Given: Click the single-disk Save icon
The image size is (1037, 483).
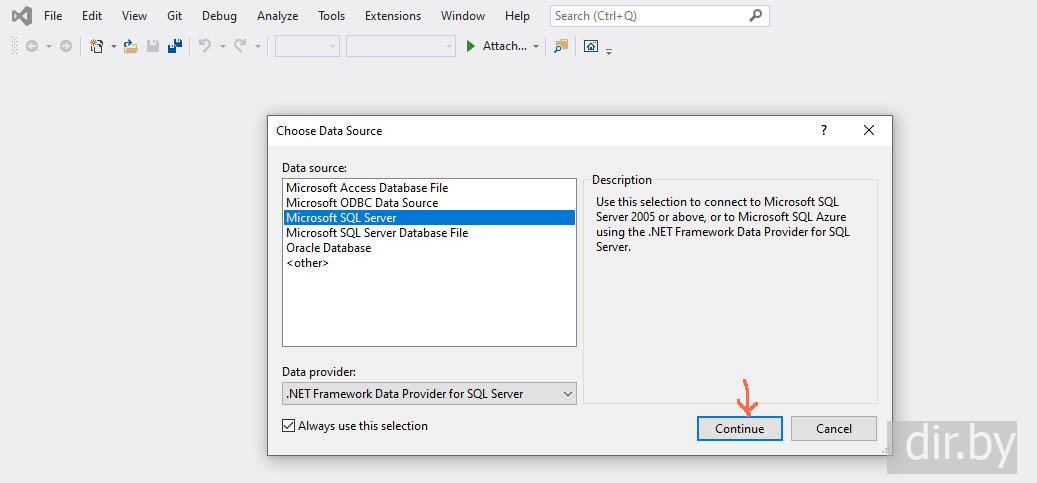Looking at the screenshot, I should pyautogui.click(x=153, y=46).
